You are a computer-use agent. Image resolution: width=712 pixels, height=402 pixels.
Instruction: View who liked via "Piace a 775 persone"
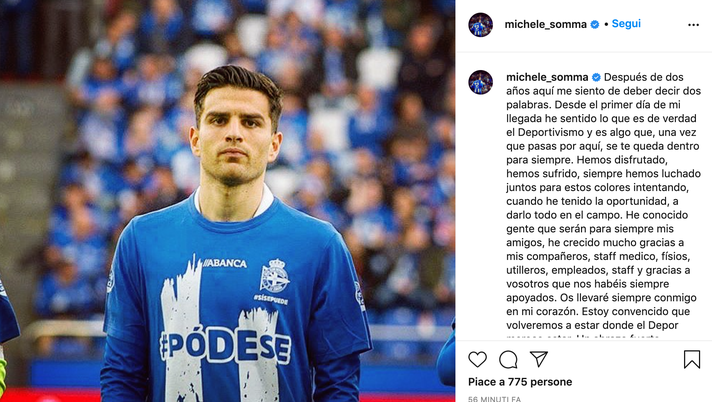(x=520, y=382)
